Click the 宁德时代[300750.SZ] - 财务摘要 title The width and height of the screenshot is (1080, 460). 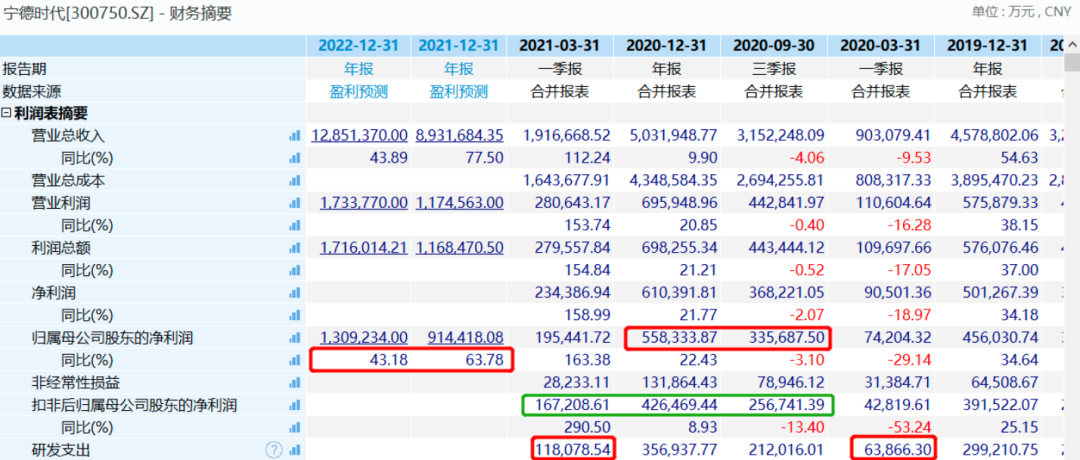pyautogui.click(x=118, y=13)
